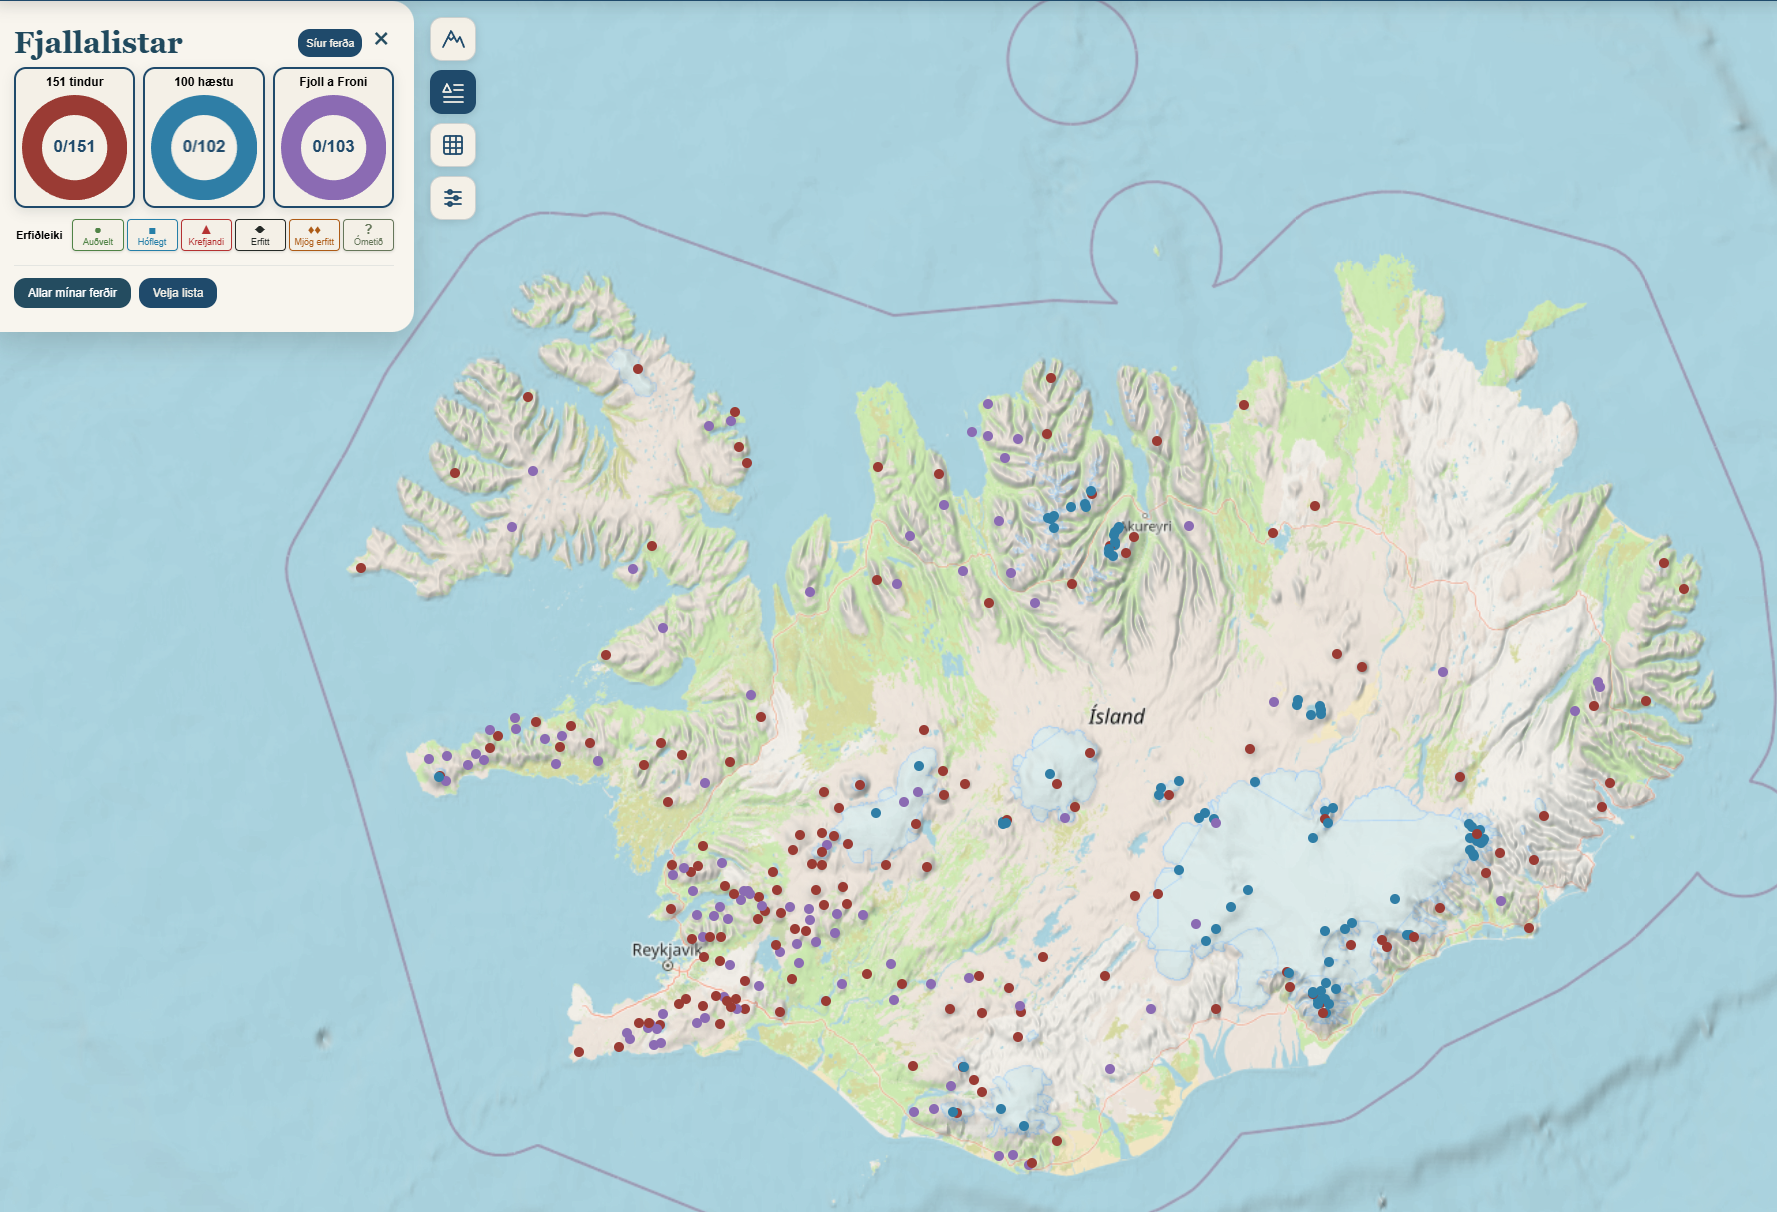Image resolution: width=1777 pixels, height=1212 pixels.
Task: Select the 100 hæstu list card
Action: [x=204, y=138]
